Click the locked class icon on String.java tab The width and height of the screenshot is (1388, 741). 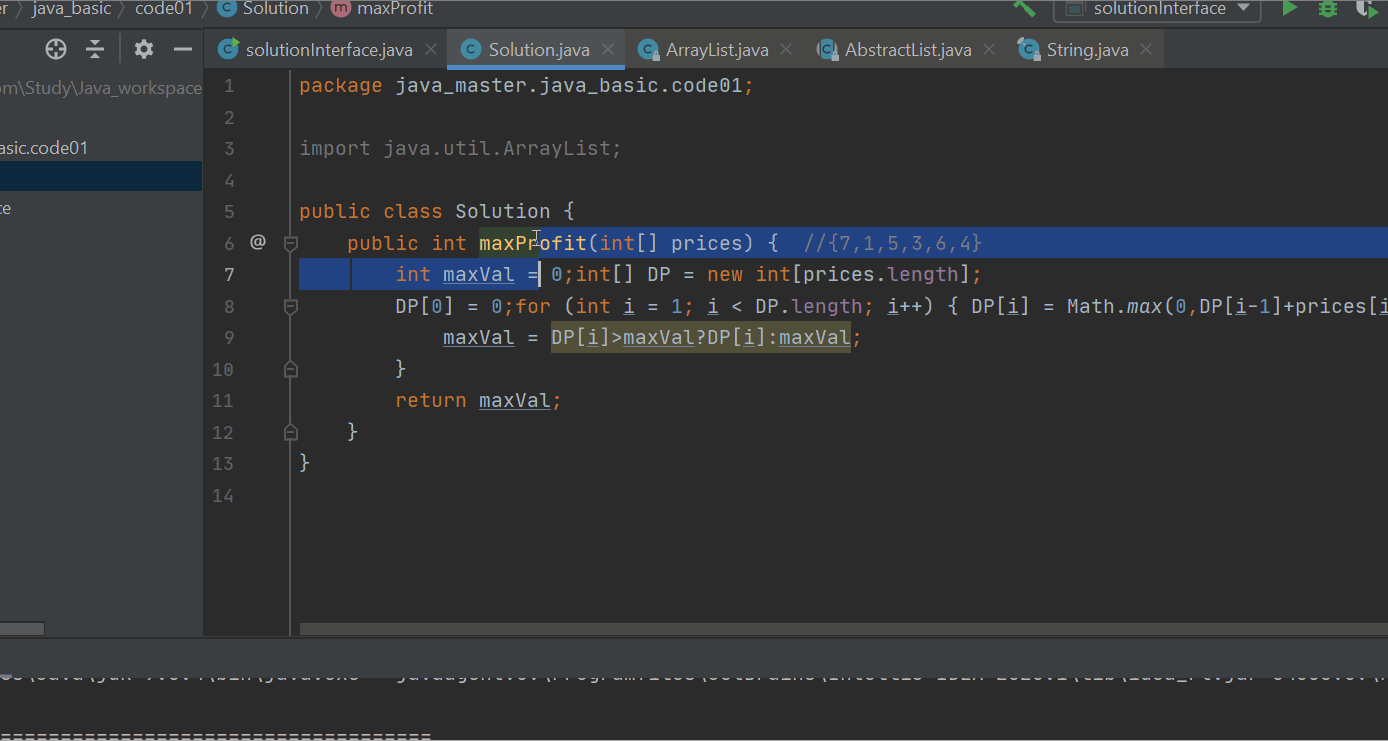tap(1029, 49)
